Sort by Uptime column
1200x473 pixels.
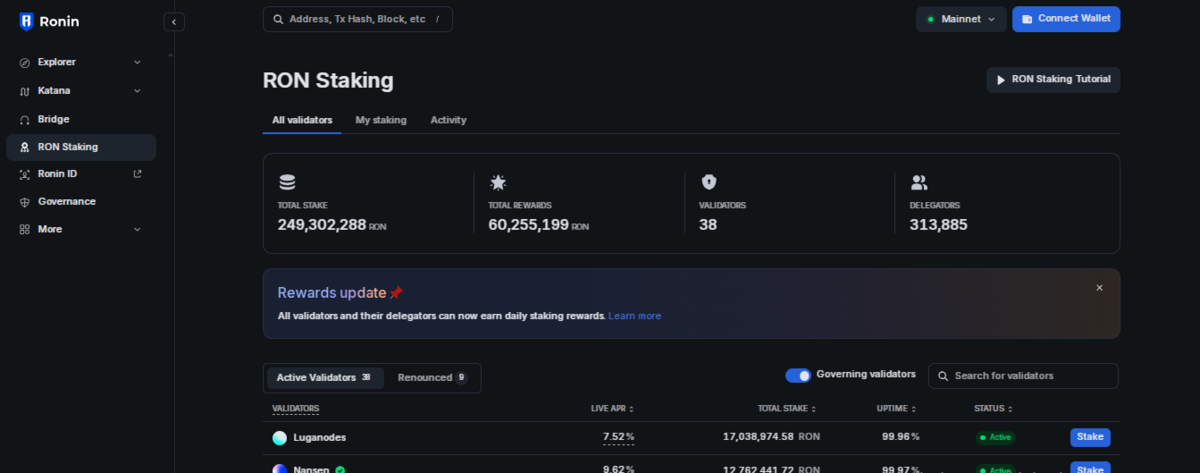tap(897, 409)
